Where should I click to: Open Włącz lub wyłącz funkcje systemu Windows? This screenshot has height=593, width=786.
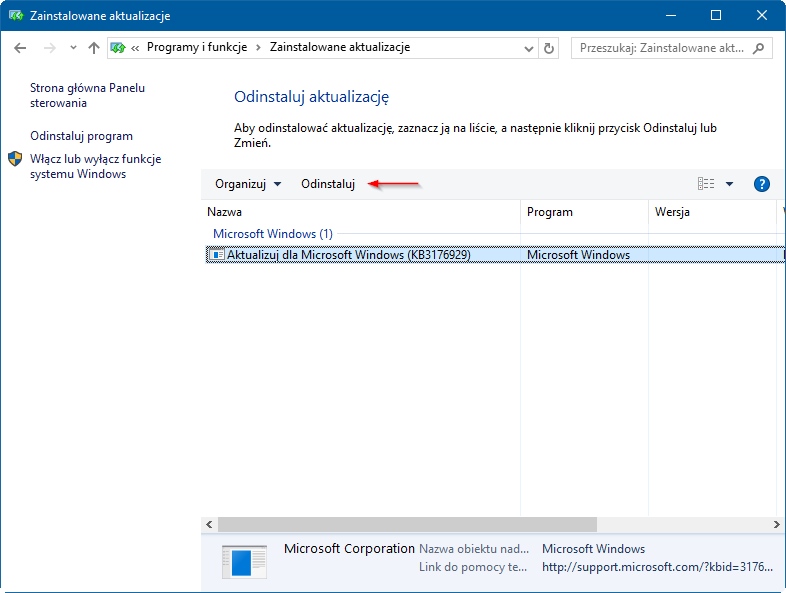click(95, 166)
